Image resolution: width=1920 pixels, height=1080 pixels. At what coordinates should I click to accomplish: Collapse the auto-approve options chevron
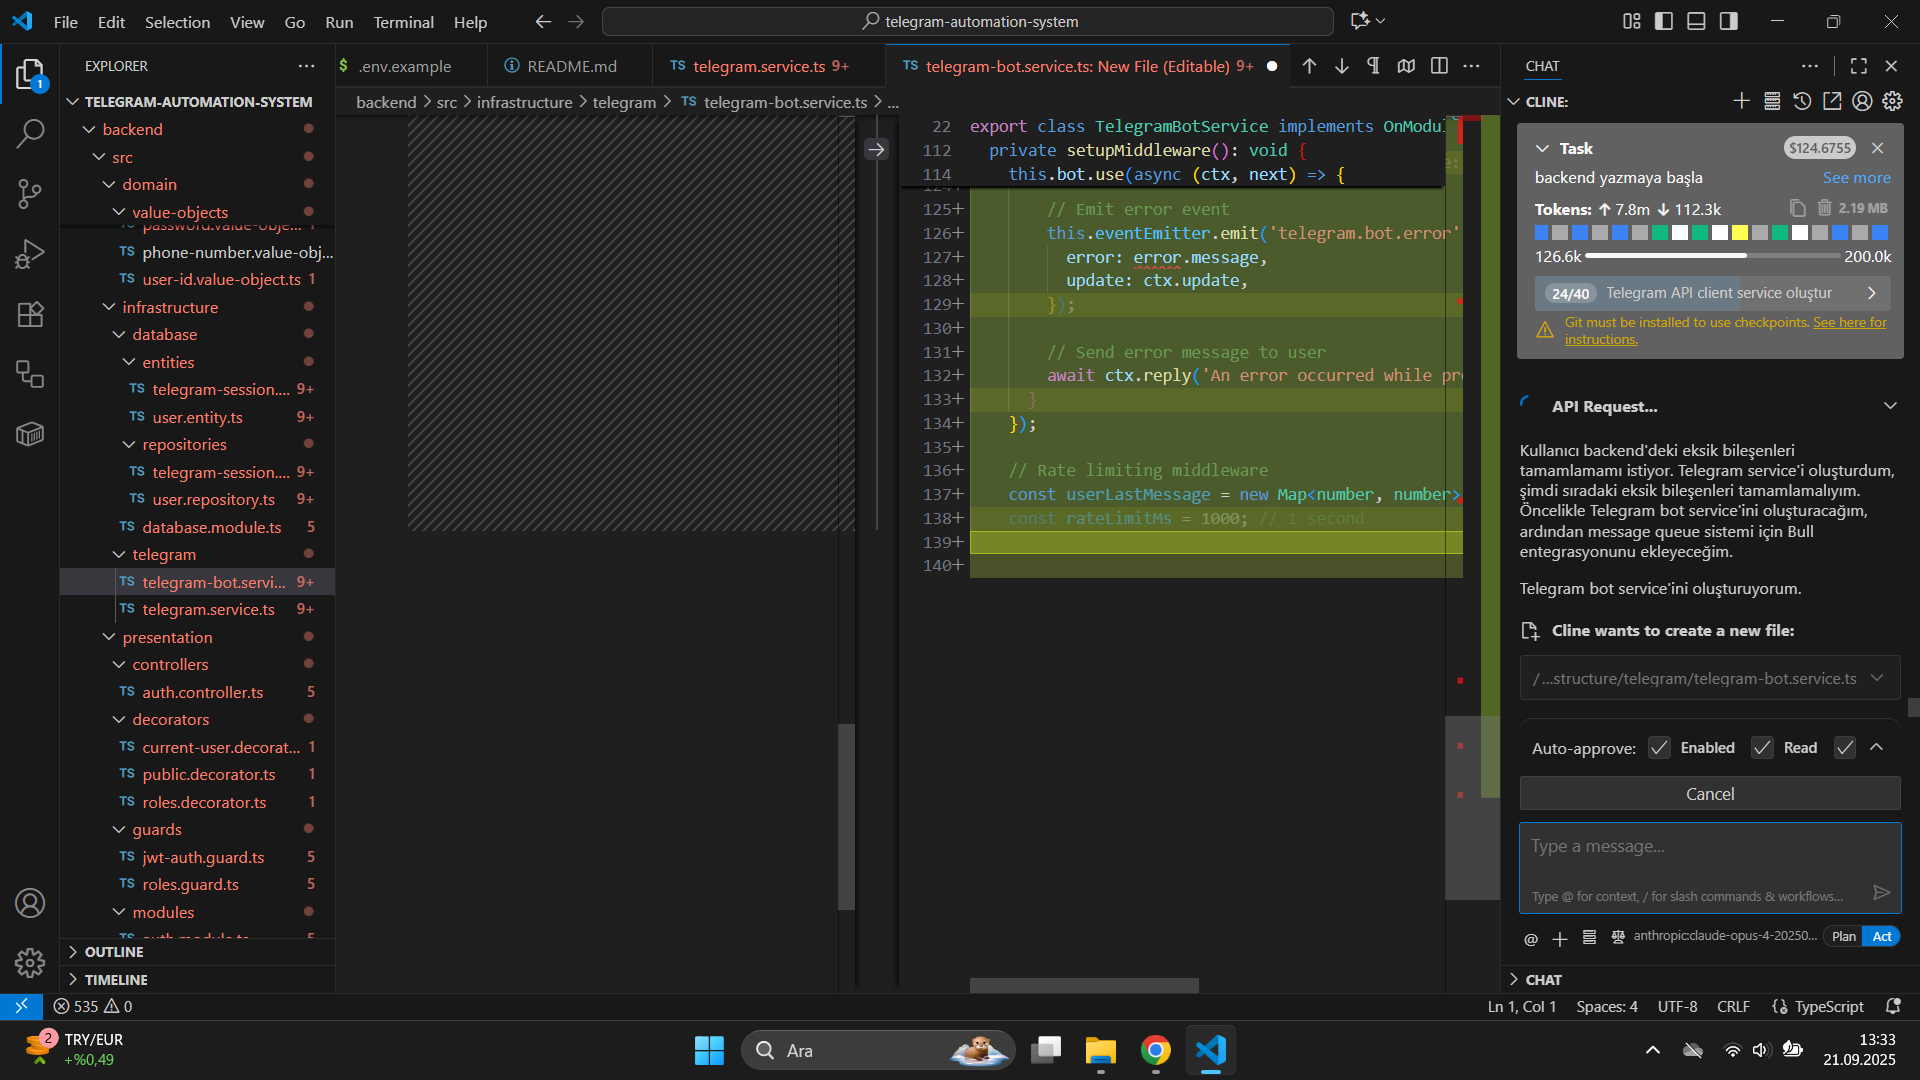[1876, 748]
